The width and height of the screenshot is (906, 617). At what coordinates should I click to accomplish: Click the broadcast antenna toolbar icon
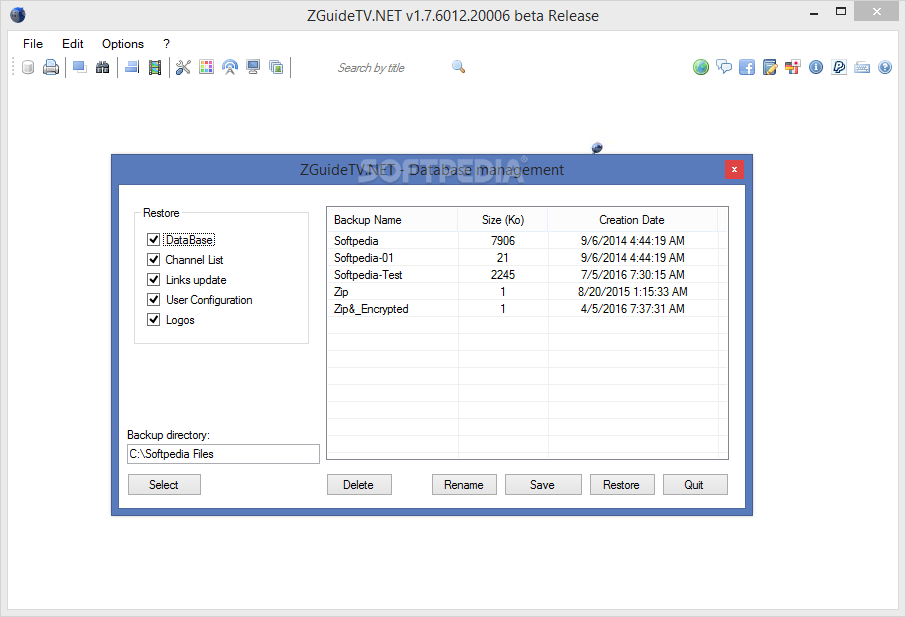pos(230,68)
